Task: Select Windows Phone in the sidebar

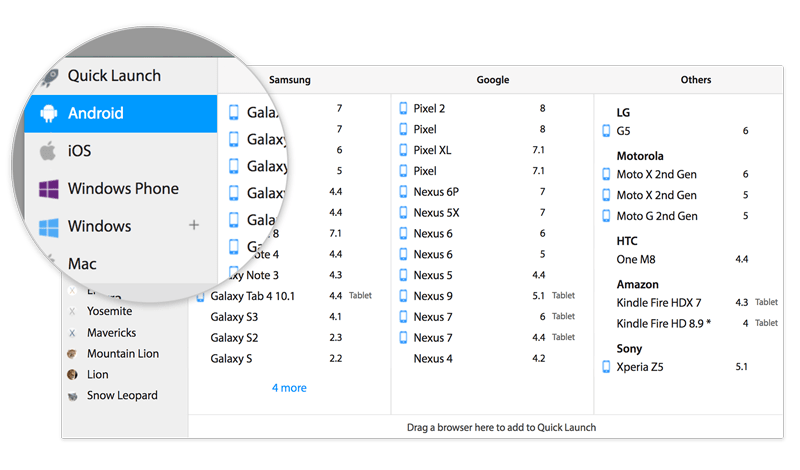Action: coord(122,189)
